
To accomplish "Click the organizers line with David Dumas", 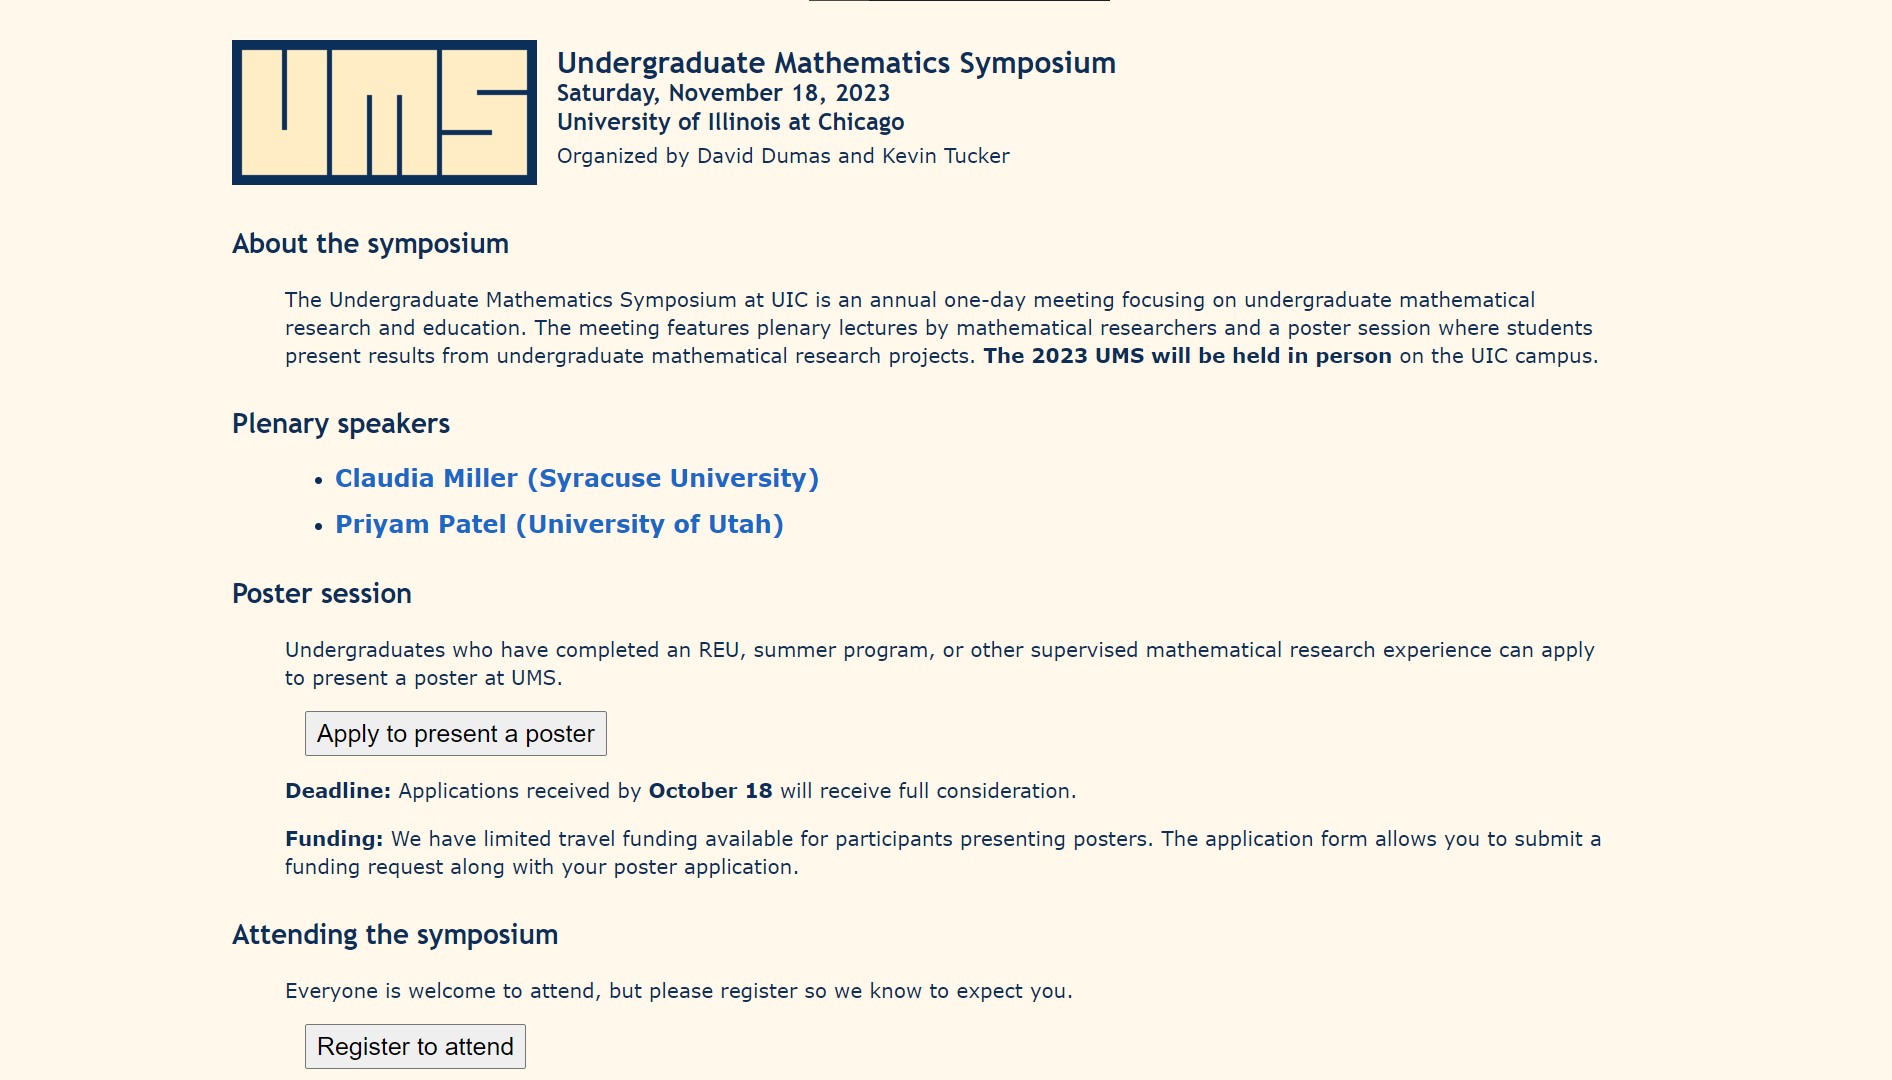I will [x=783, y=156].
